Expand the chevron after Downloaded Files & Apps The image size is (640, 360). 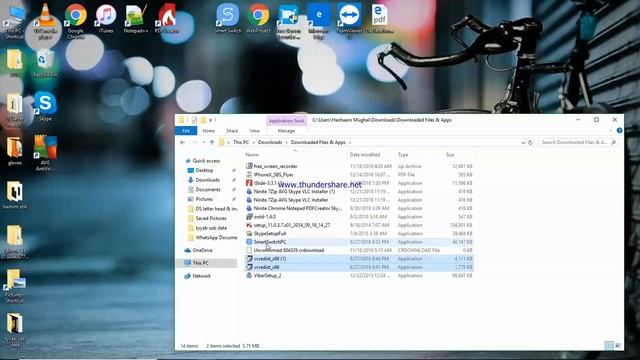[x=350, y=142]
